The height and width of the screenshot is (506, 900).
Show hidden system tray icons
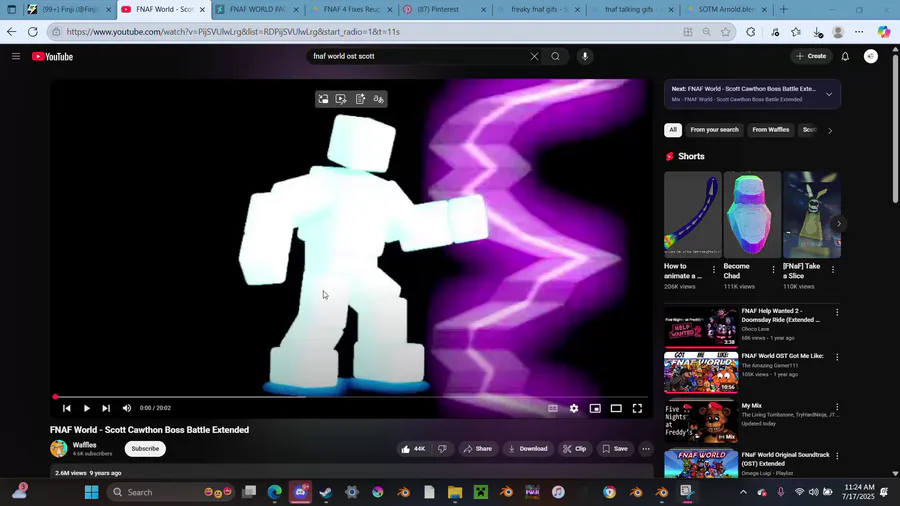[x=743, y=492]
